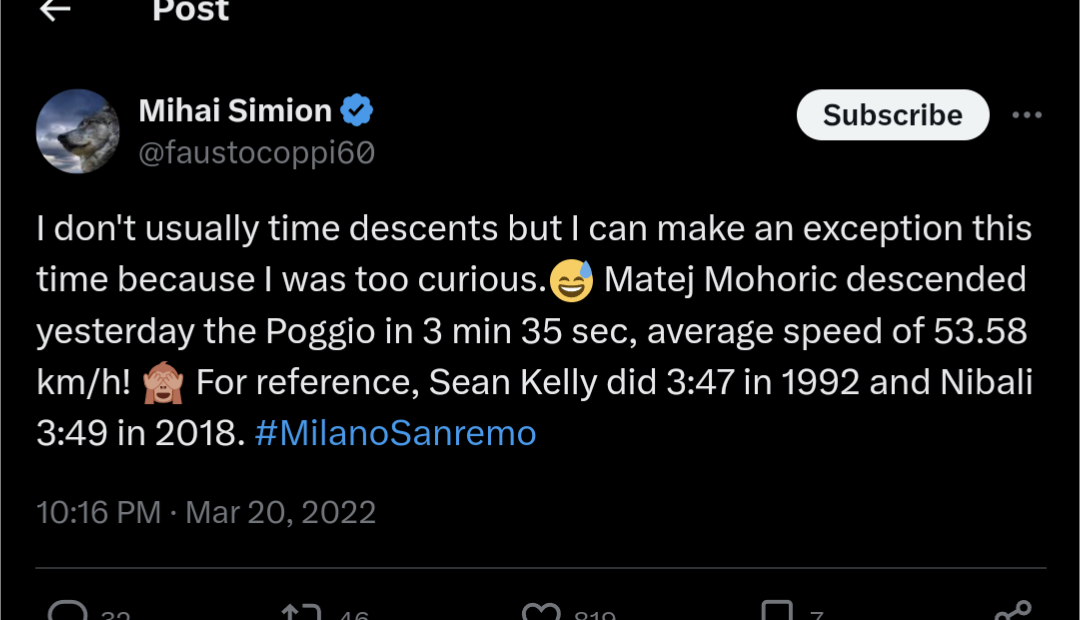
Task: Click the @faustocoppi60 handle
Action: pos(257,153)
